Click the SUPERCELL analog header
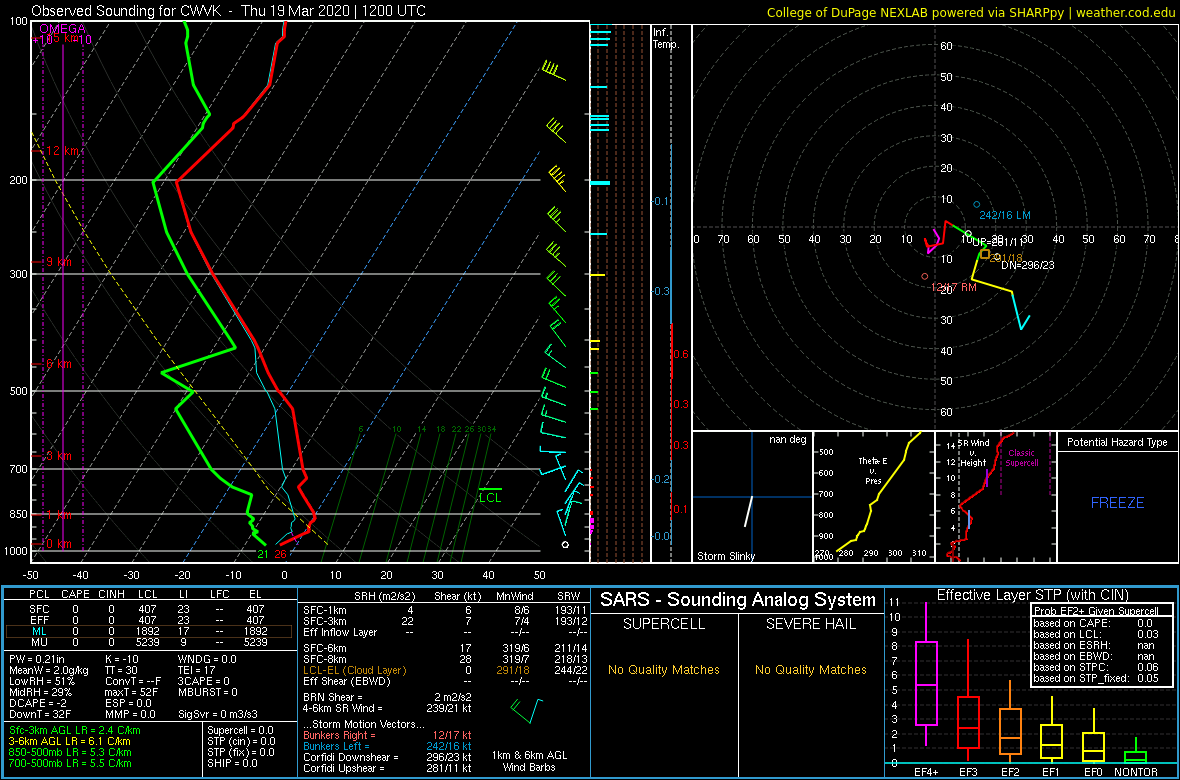Screen dimensions: 1180x780 (663, 626)
